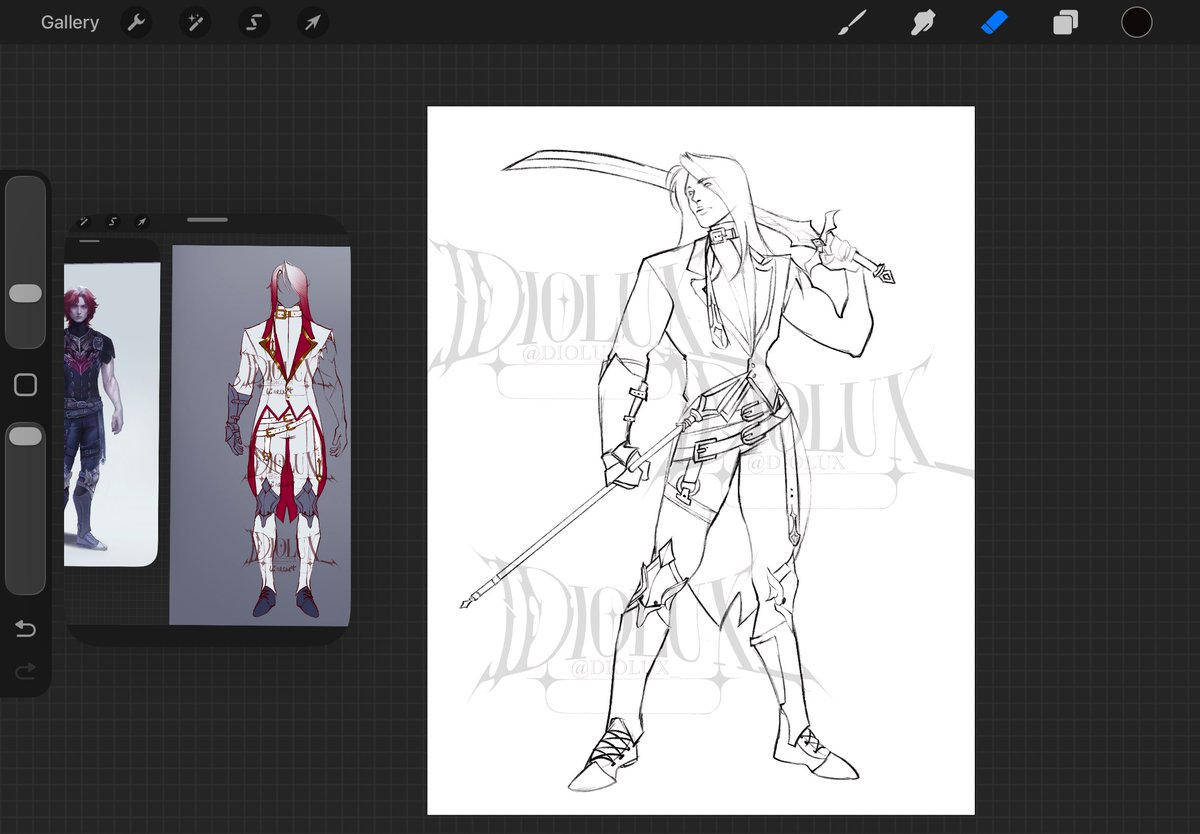Open the Layers panel
This screenshot has width=1200, height=834.
click(x=1066, y=22)
